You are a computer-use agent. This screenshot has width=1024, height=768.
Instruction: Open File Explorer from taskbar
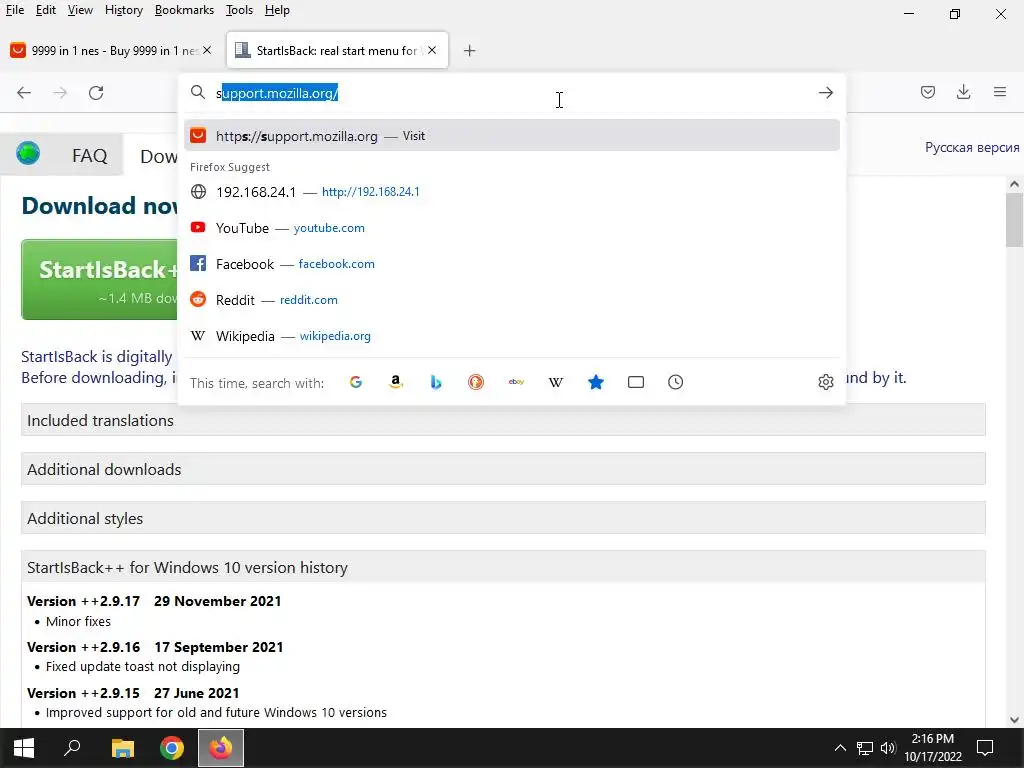pos(122,748)
